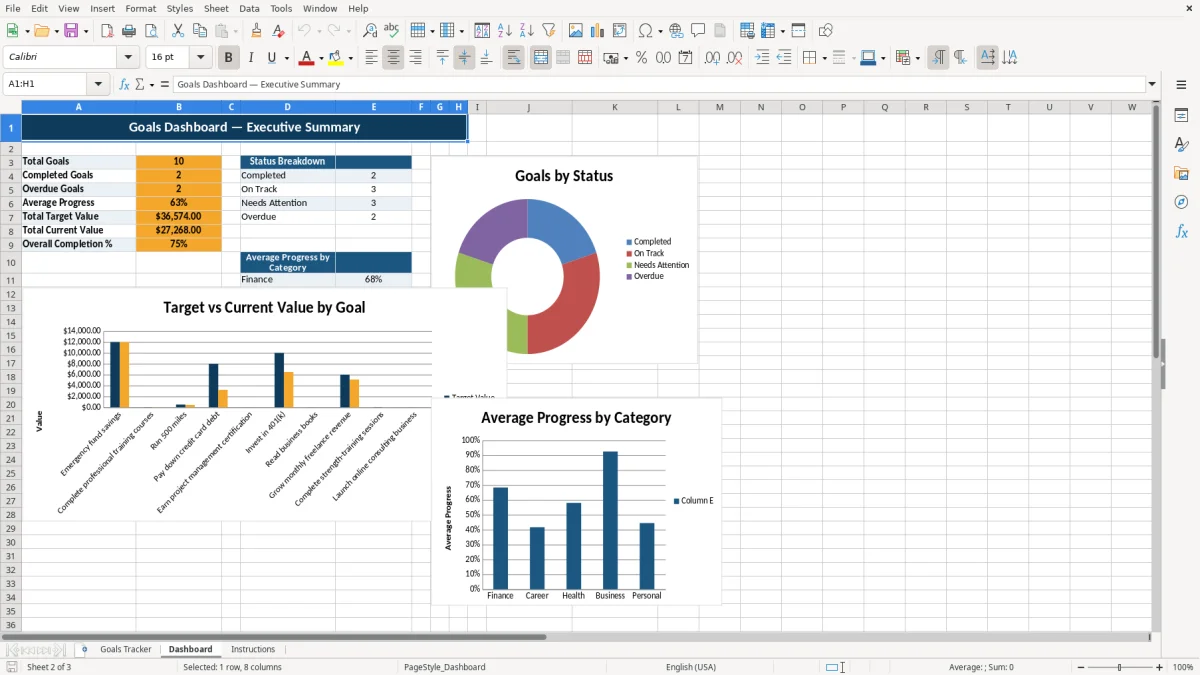Click the Insert Comment icon

[698, 31]
